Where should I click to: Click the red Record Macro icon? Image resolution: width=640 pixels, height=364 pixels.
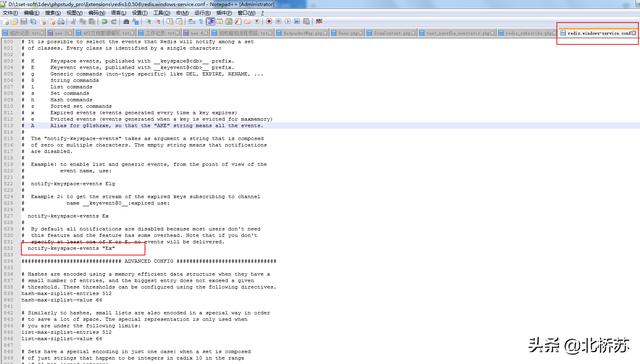269,22
